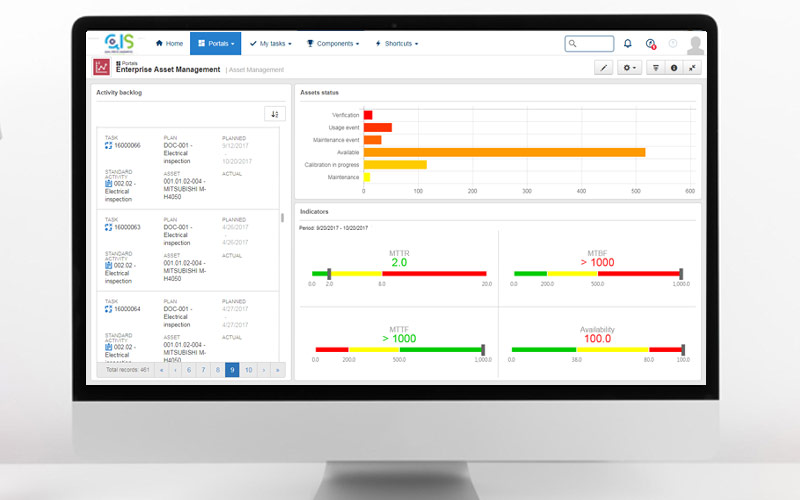The image size is (800, 500).
Task: Jump to the last page of records
Action: point(278,370)
